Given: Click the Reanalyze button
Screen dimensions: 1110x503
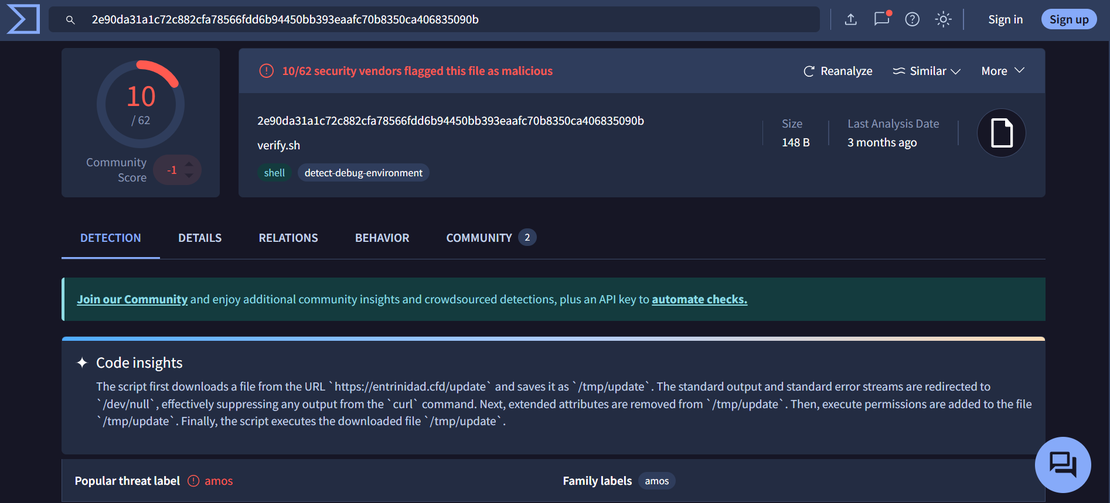Looking at the screenshot, I should click(837, 71).
